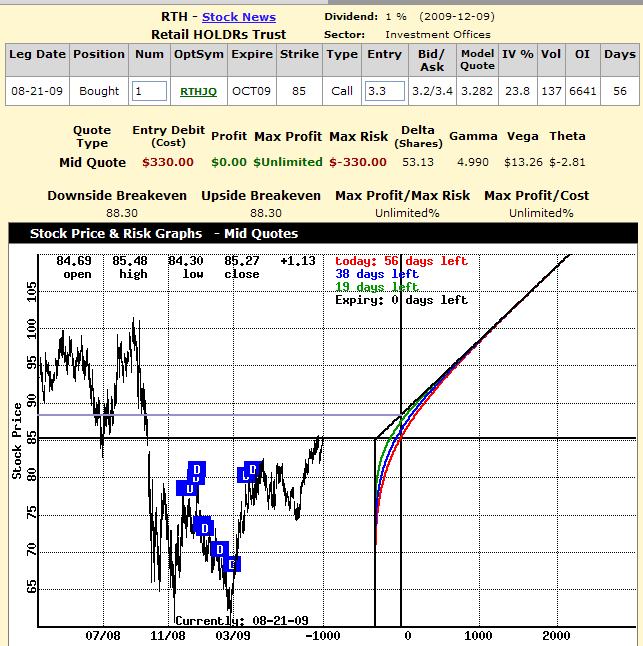Image resolution: width=643 pixels, height=646 pixels.
Task: Click the Investment Offices sector text
Action: coord(438,35)
